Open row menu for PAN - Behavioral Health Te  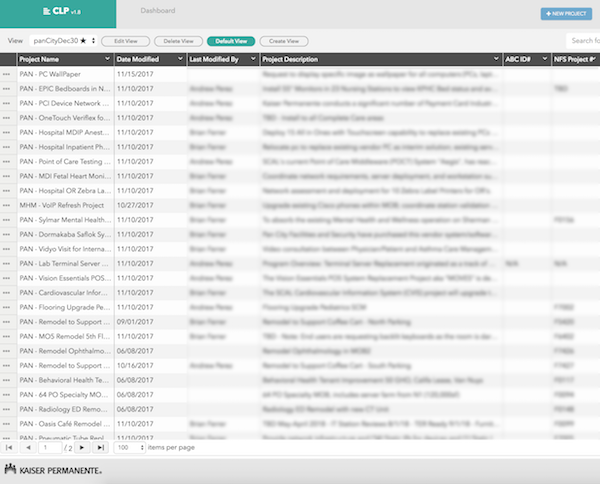(x=7, y=380)
